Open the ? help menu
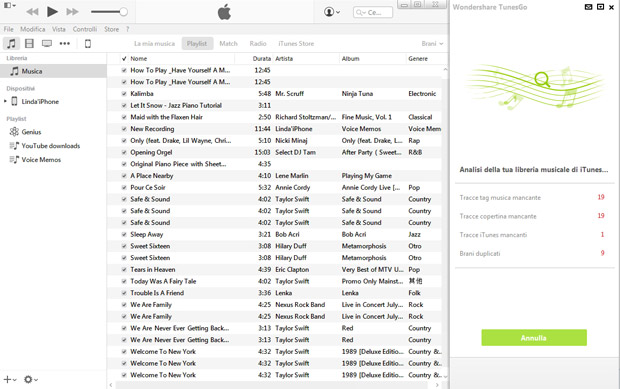 click(x=127, y=29)
